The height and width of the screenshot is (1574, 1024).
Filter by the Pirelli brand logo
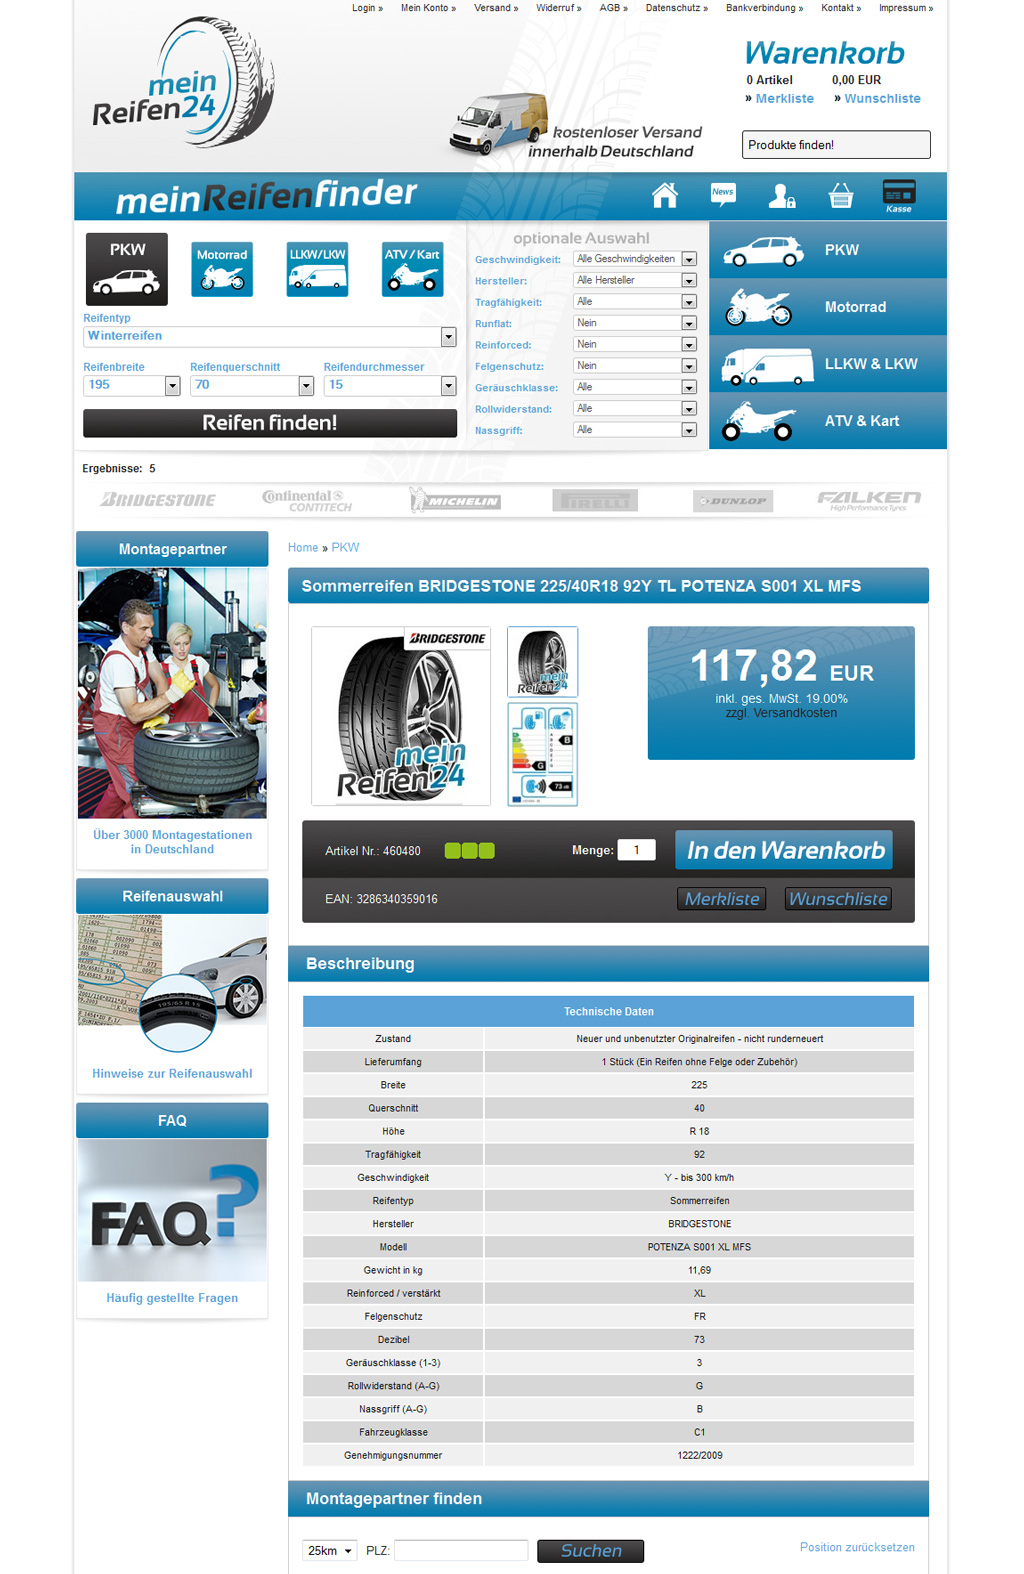(595, 500)
